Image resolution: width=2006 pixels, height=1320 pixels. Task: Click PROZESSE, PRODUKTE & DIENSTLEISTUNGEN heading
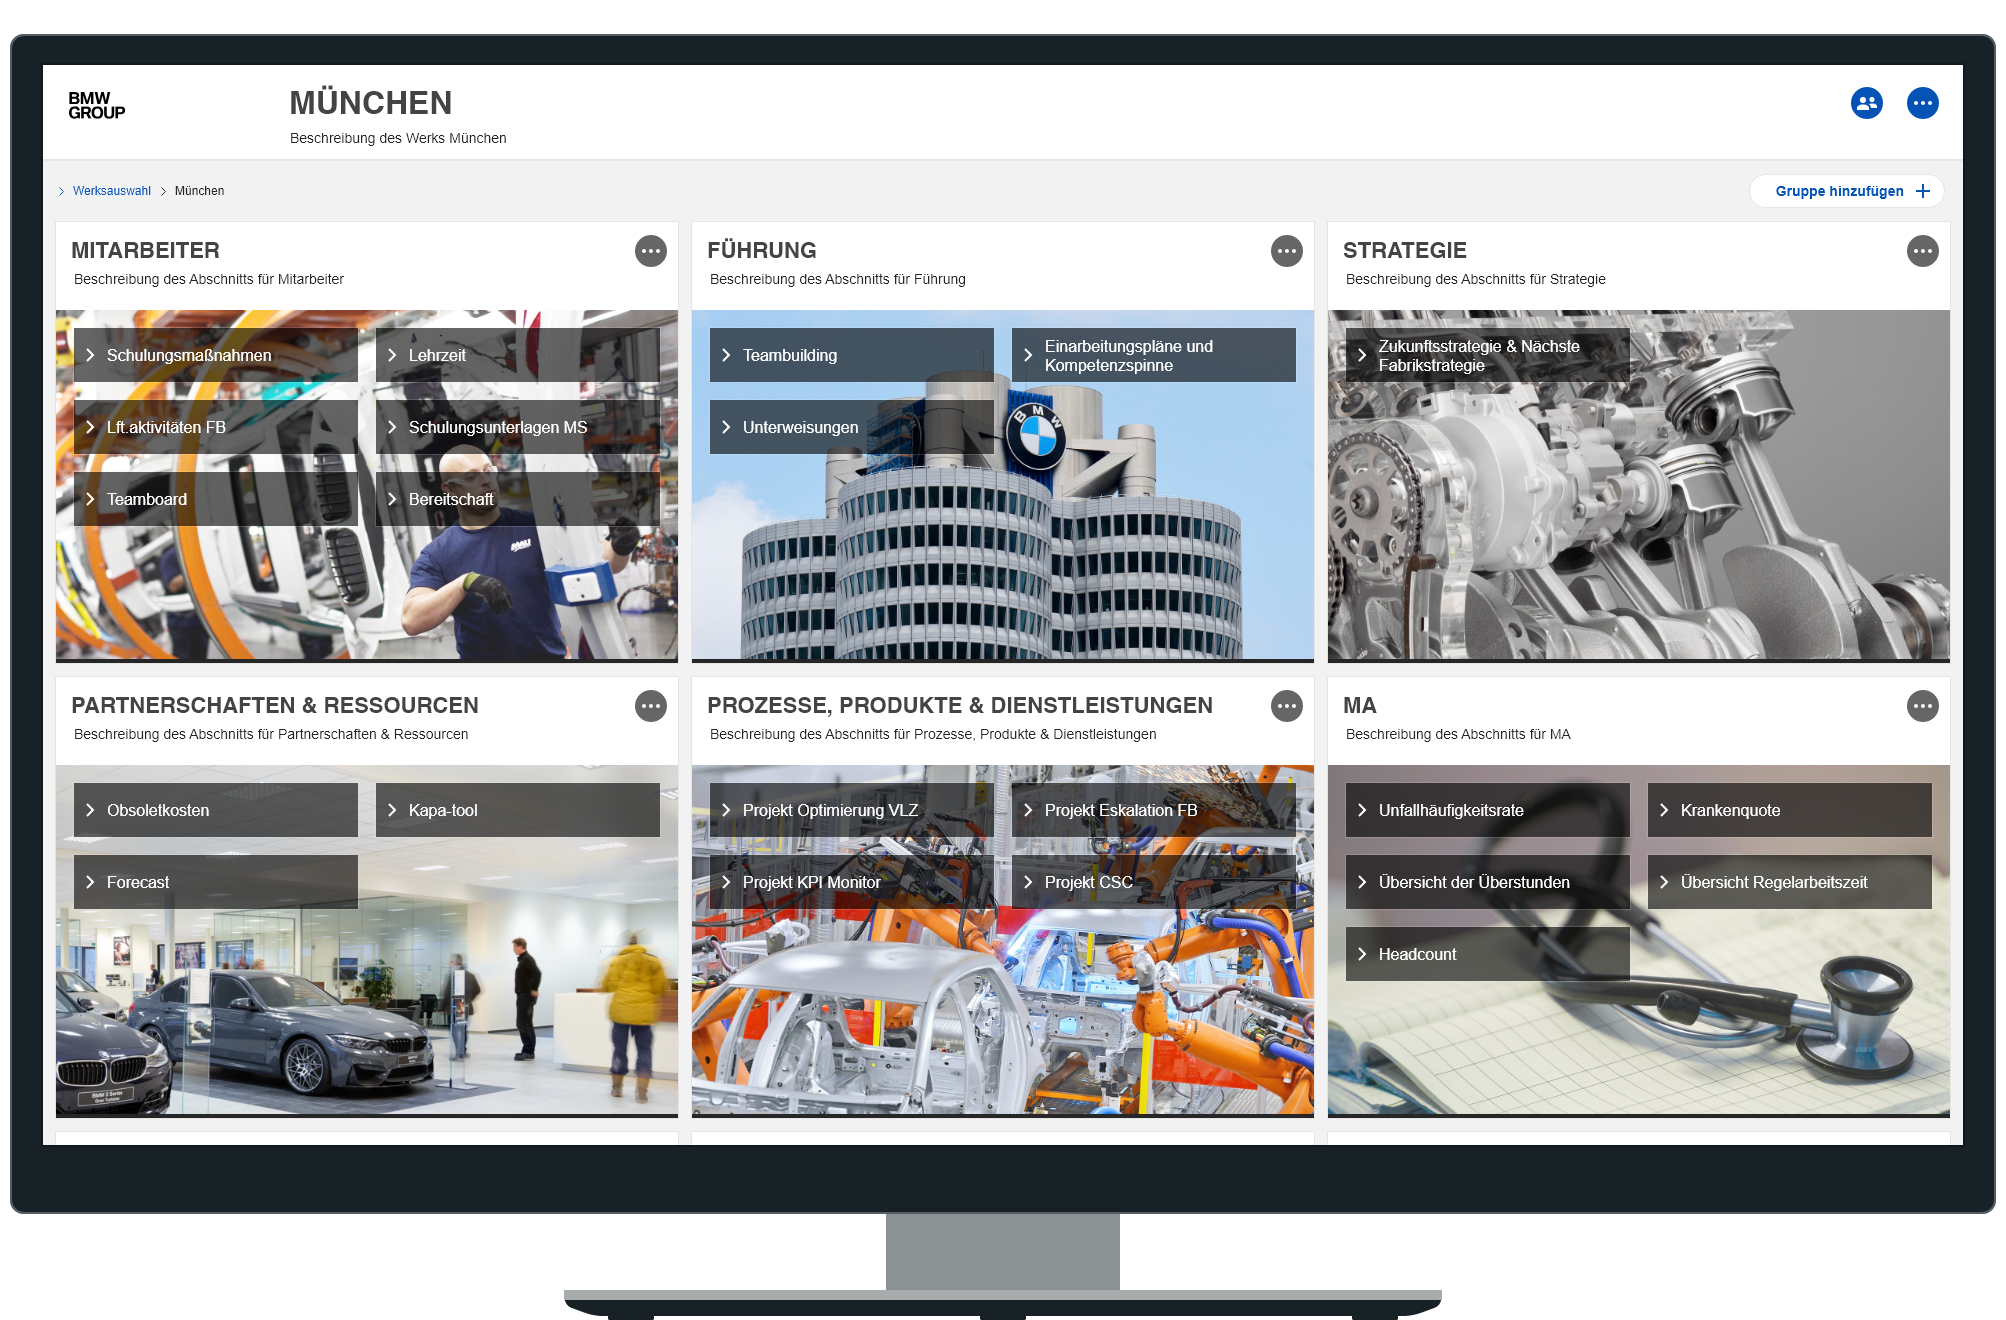point(960,706)
